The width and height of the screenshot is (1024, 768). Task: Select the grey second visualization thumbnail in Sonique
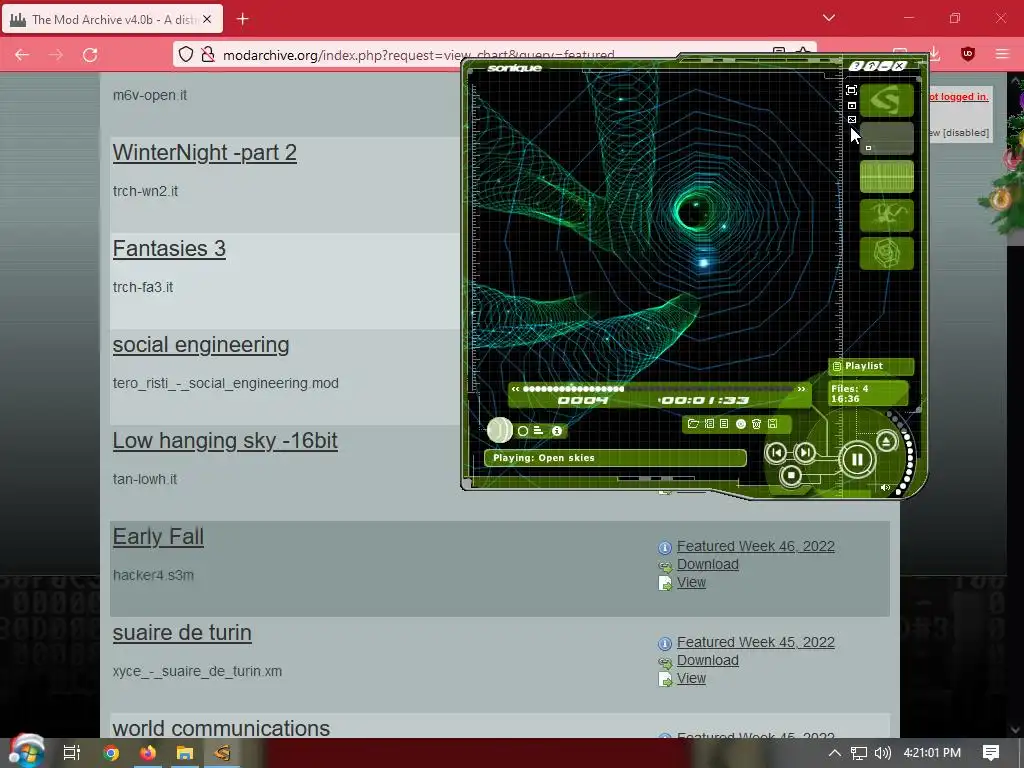[886, 138]
